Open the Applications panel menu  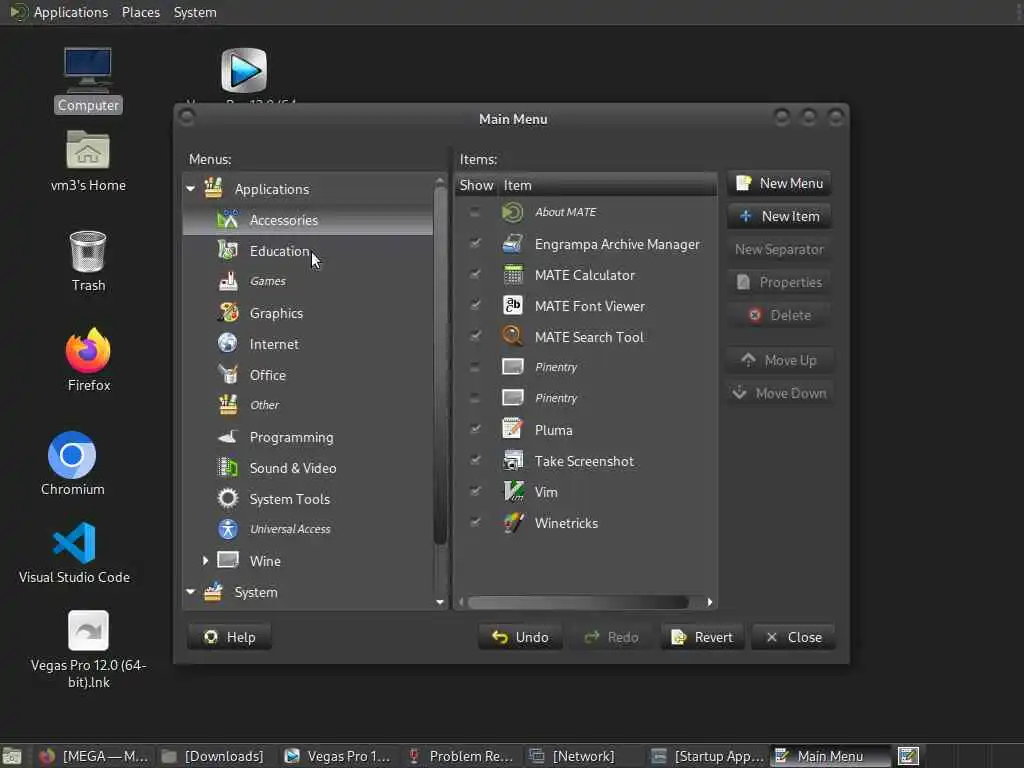tap(71, 12)
